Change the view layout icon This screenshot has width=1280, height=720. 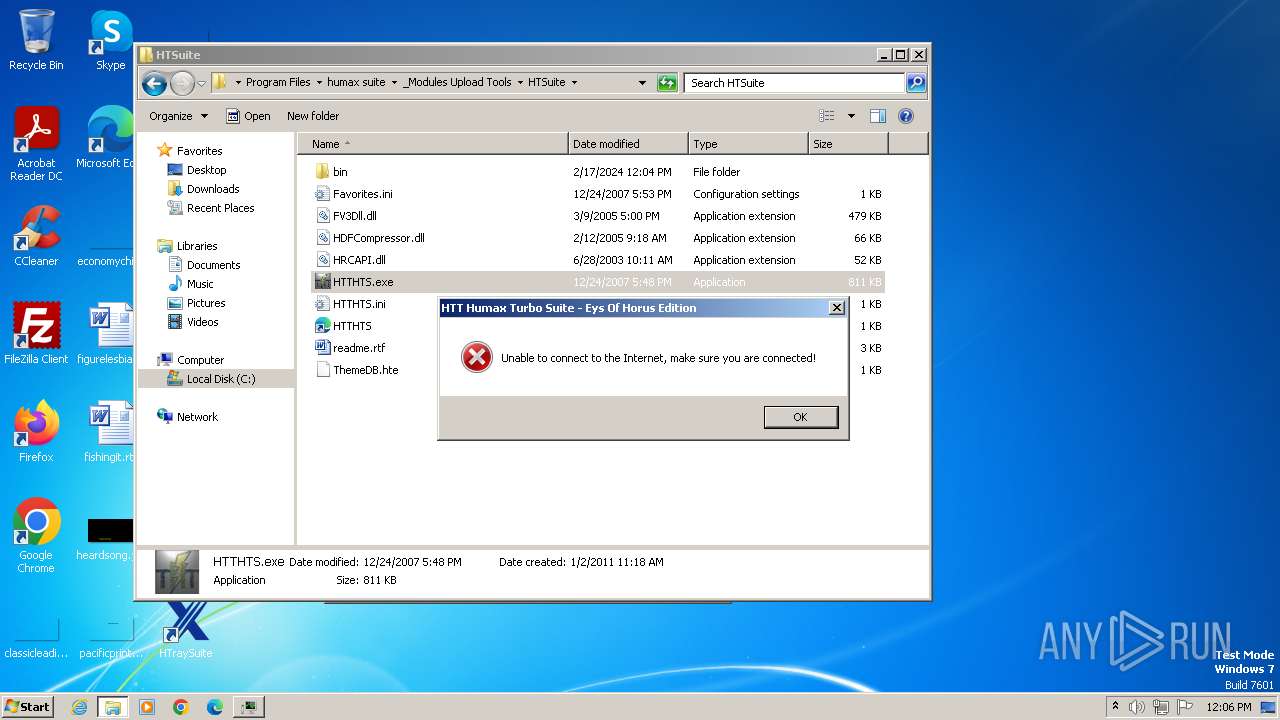827,116
